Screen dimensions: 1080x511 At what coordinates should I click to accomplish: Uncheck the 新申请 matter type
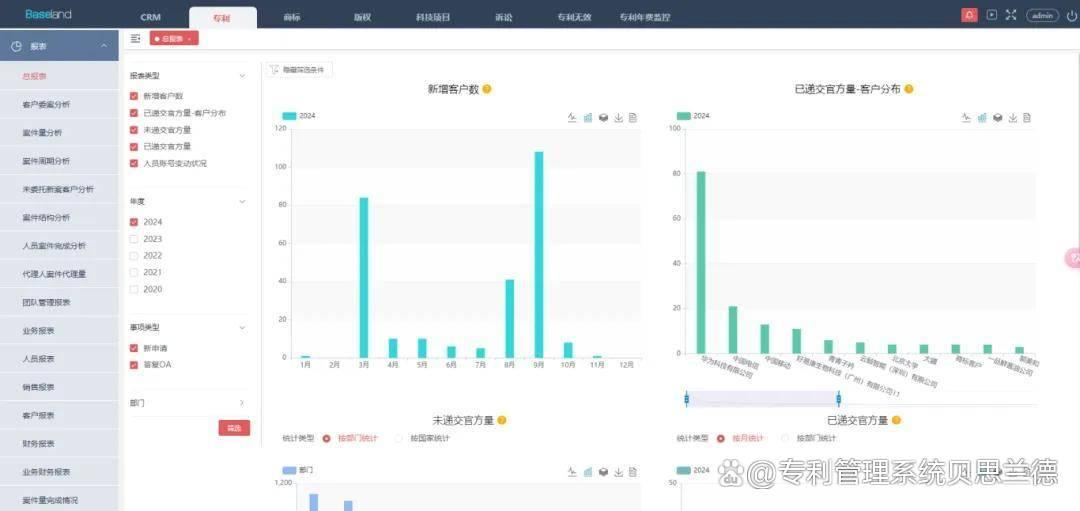pos(134,348)
